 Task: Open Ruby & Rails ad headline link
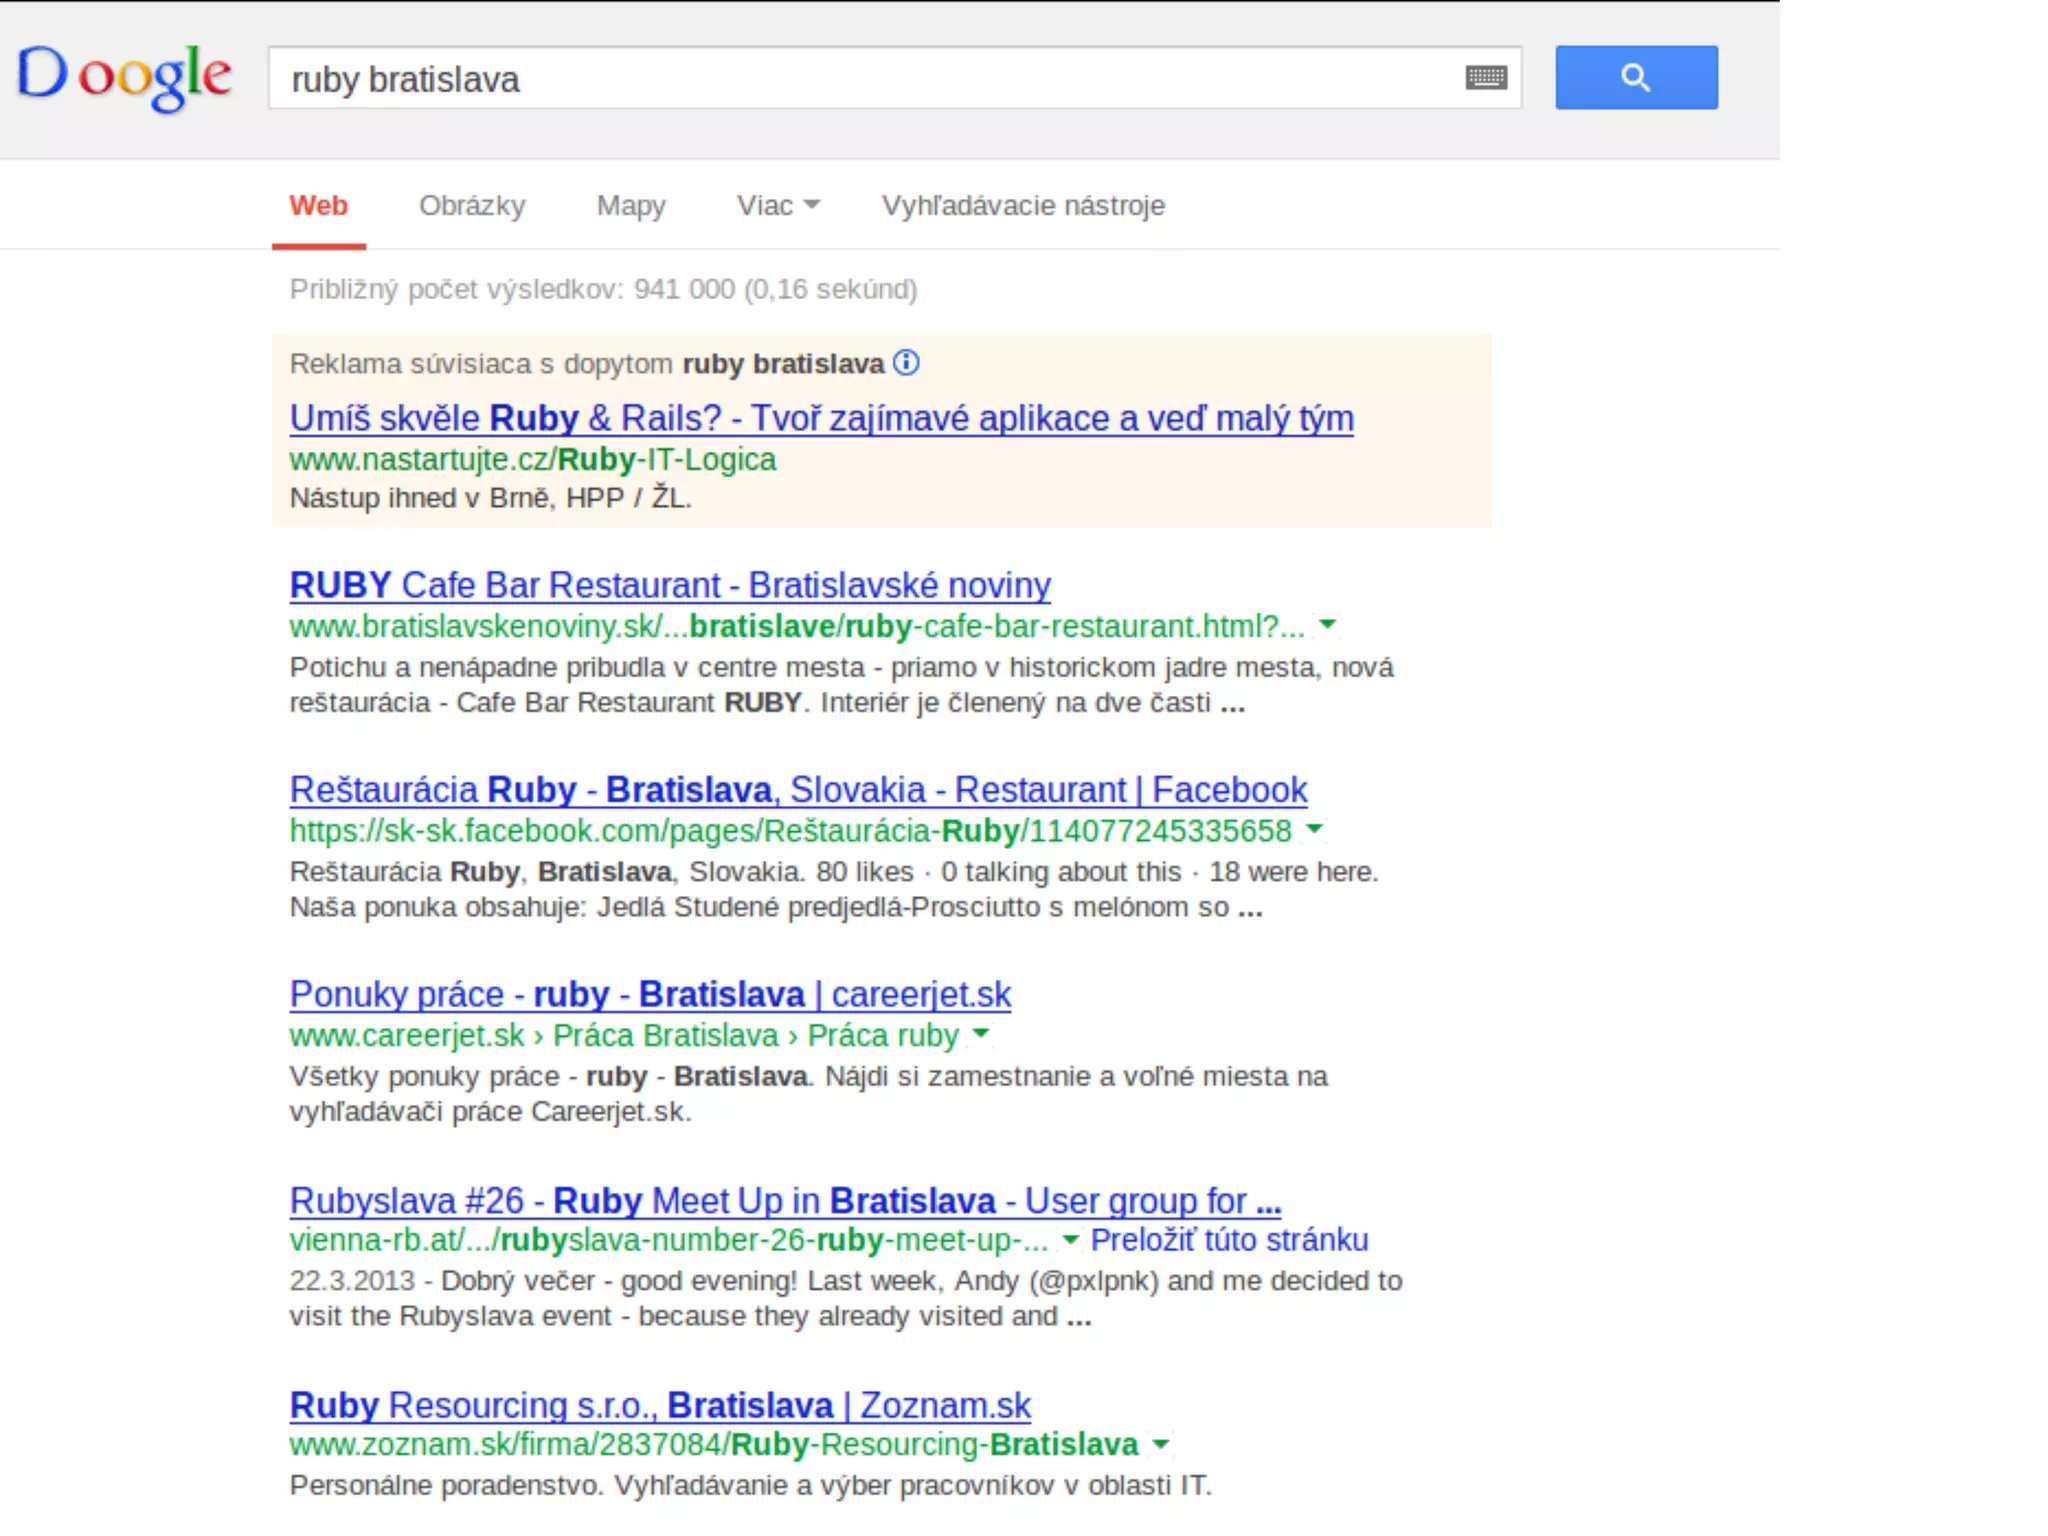[x=821, y=418]
